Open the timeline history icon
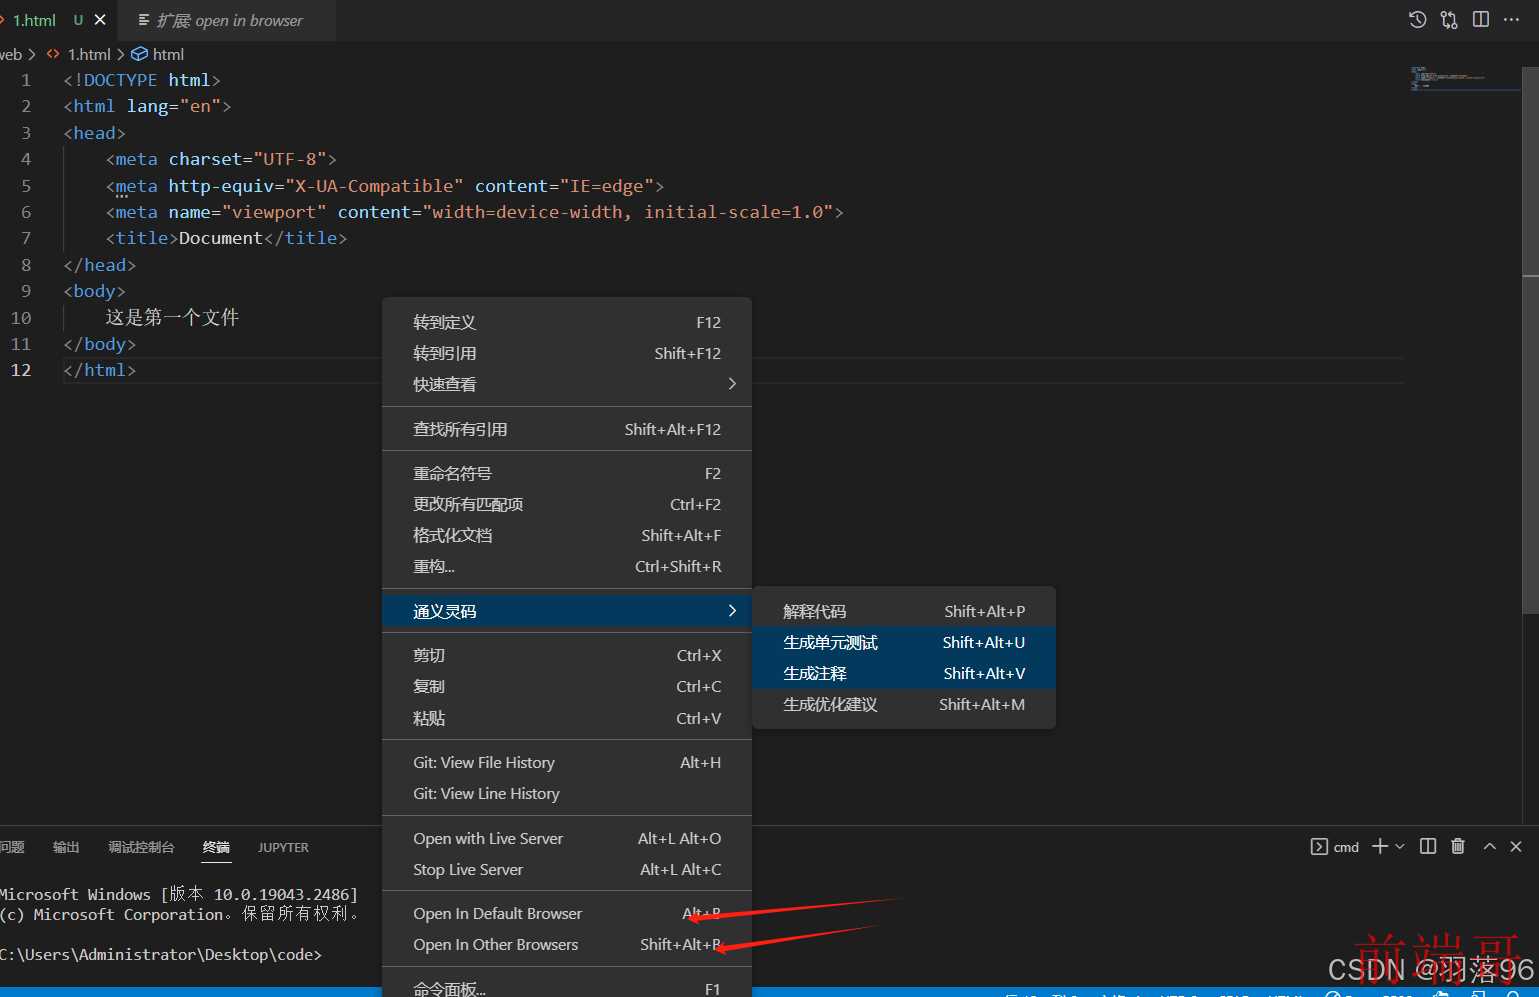The image size is (1539, 997). [1417, 19]
